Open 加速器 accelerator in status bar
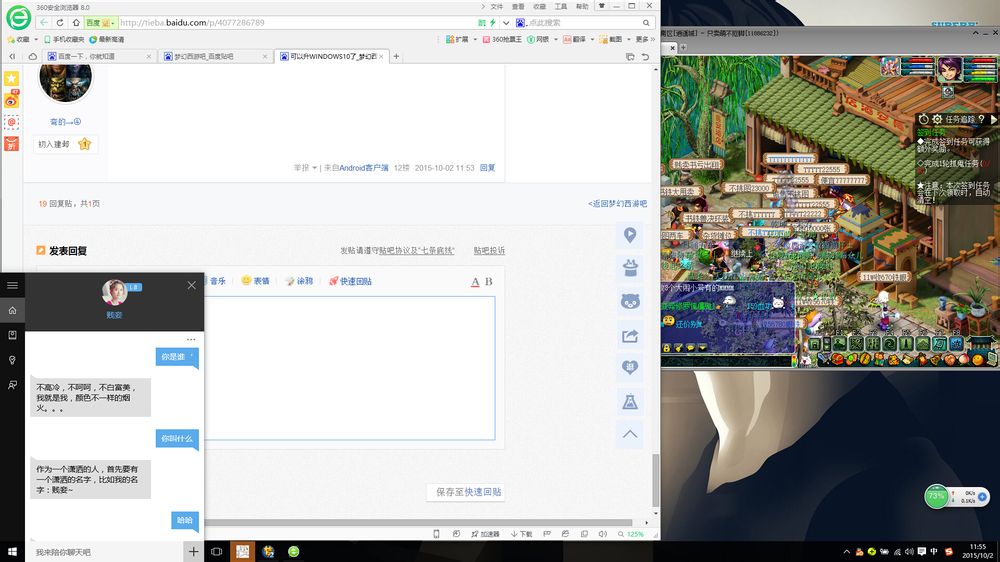 point(485,534)
